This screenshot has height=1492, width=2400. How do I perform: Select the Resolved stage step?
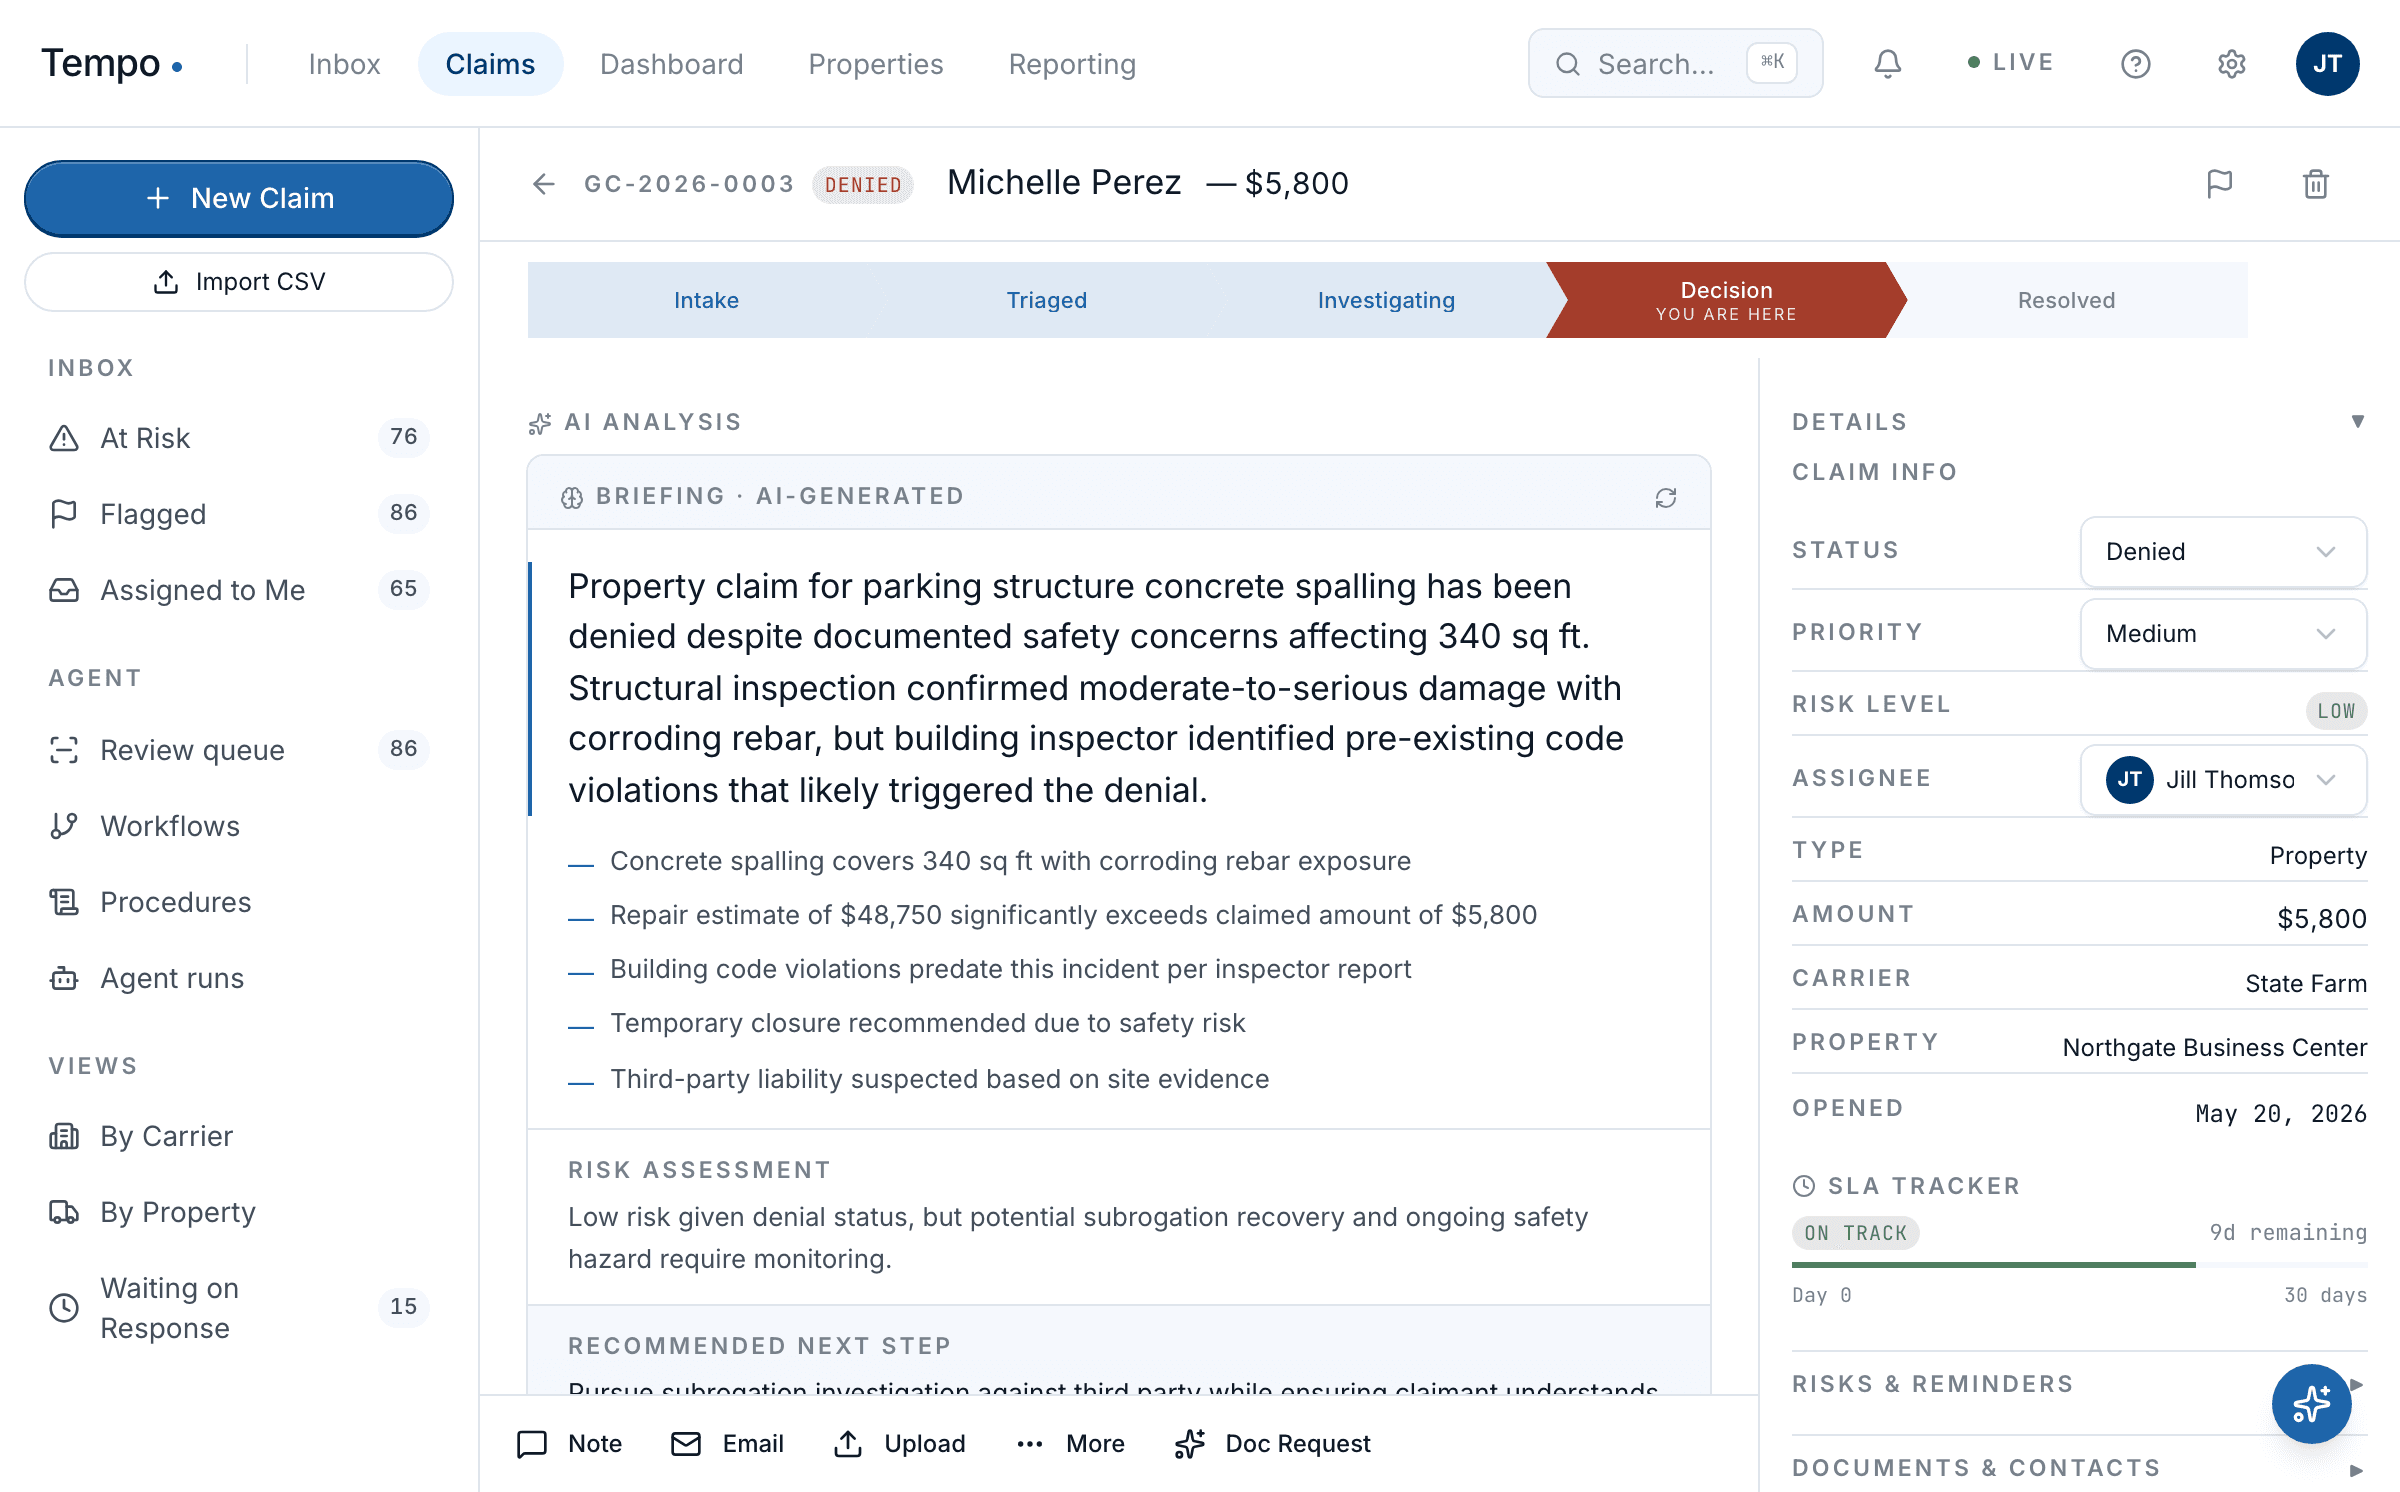click(2066, 300)
